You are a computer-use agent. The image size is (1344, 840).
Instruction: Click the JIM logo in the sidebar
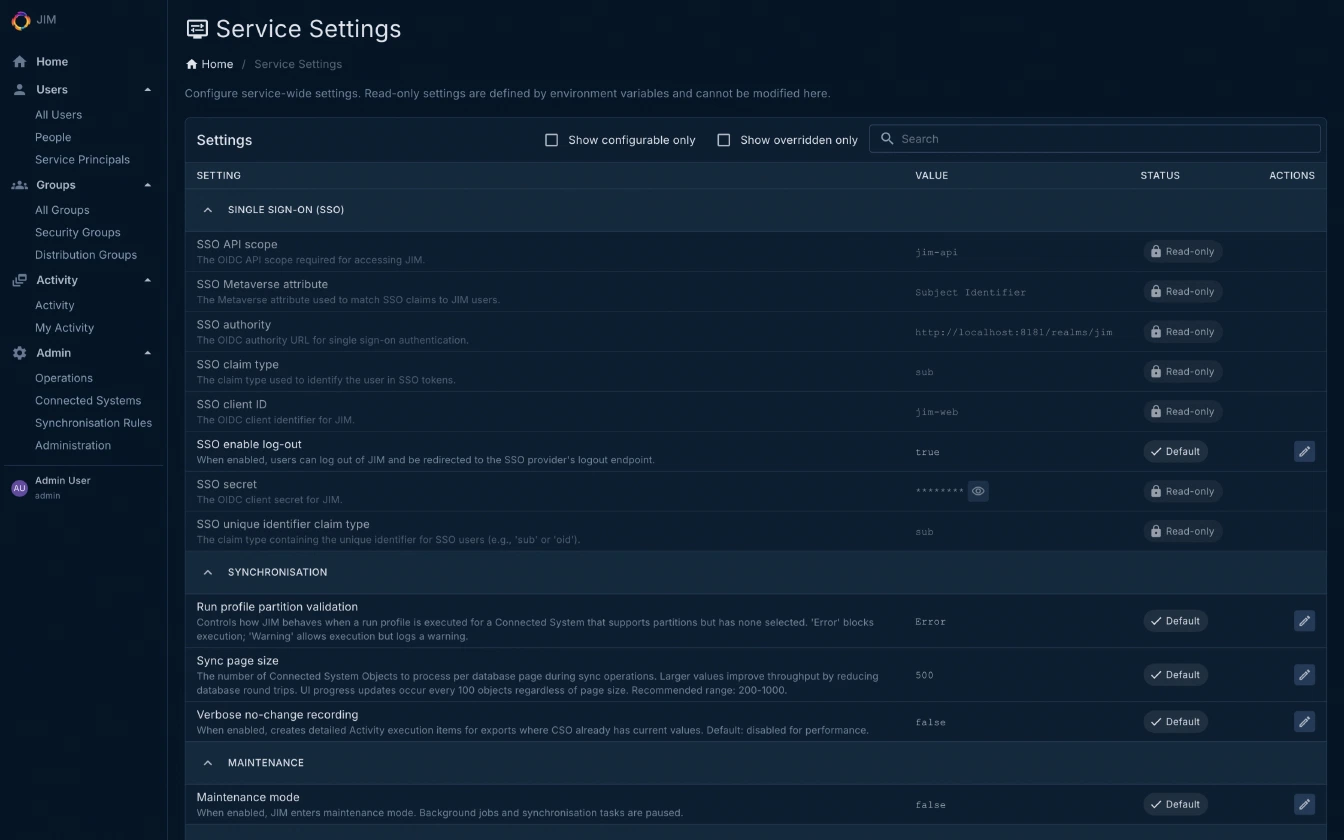coord(19,20)
